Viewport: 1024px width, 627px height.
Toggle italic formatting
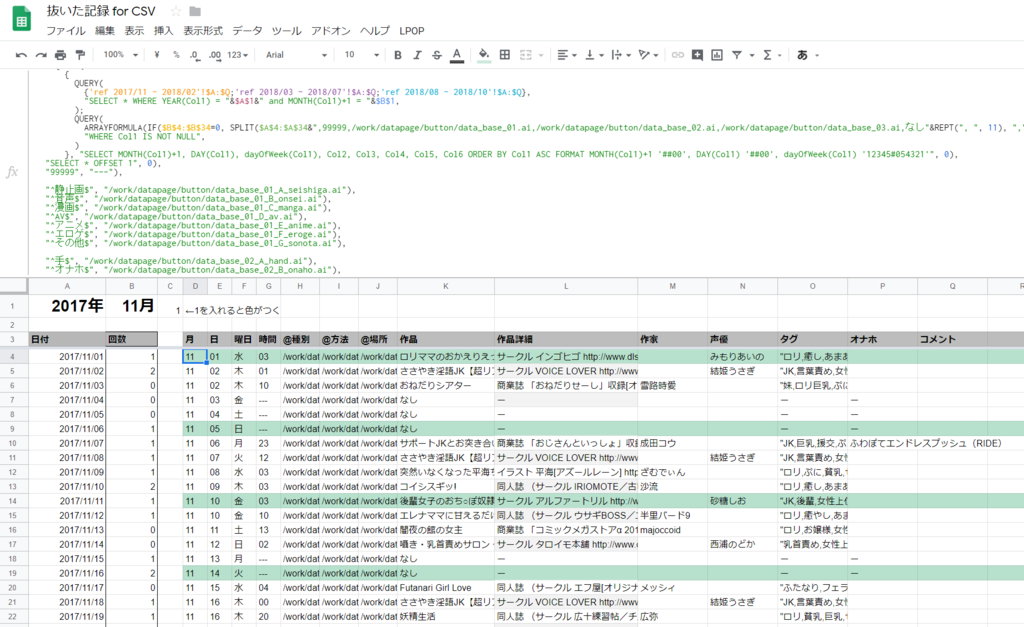coord(417,55)
